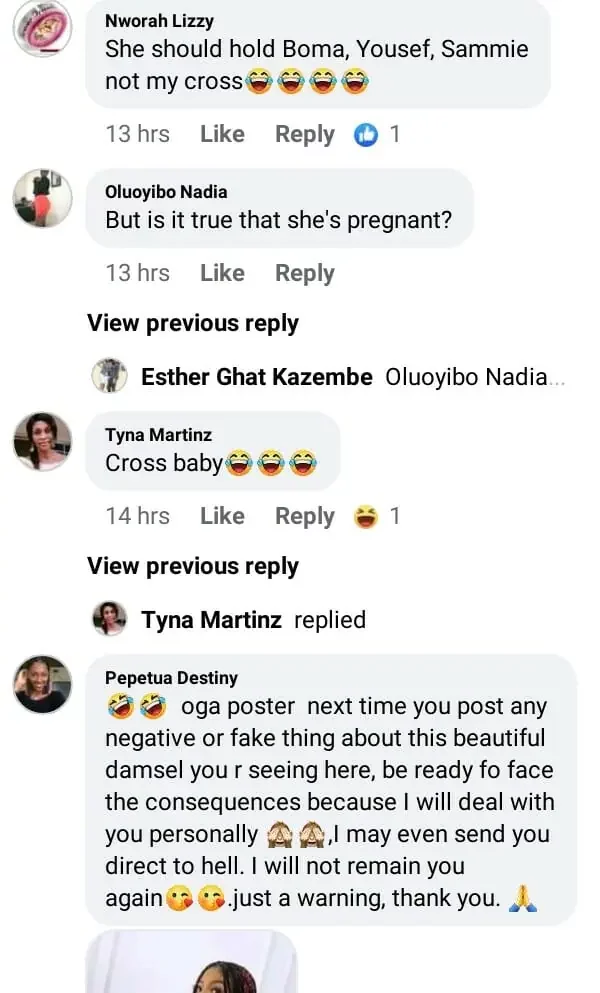This screenshot has height=993, width=600.
Task: Expand previous reply under Oluoyibo Nadia's comment
Action: coord(193,323)
